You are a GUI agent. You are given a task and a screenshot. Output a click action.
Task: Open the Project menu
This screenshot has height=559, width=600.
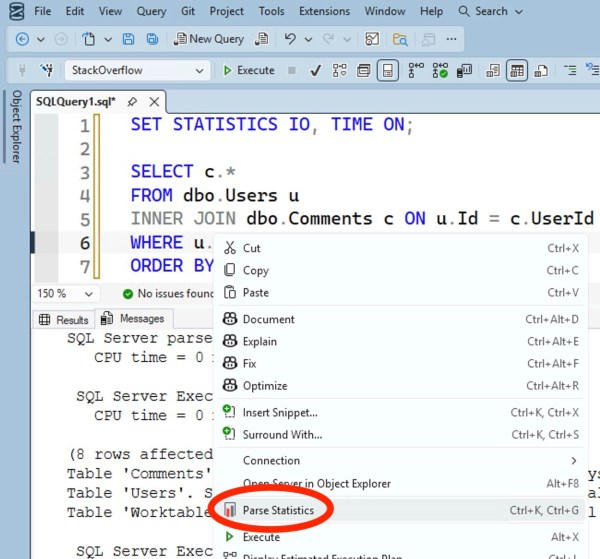pyautogui.click(x=227, y=11)
